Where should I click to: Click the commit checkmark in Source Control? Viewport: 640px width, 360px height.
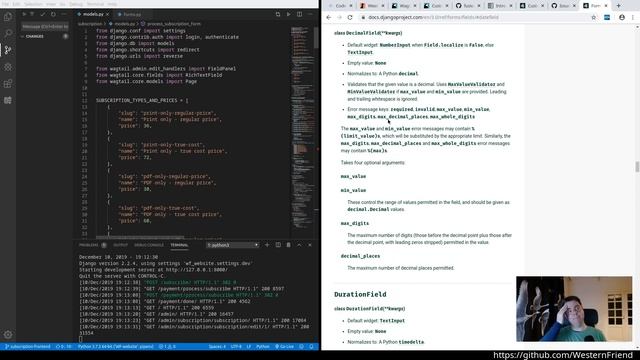pyautogui.click(x=43, y=14)
